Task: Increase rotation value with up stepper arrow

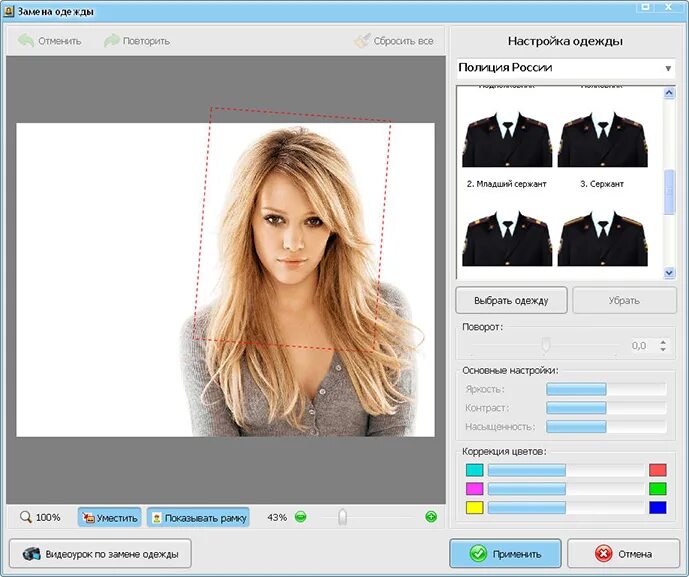Action: pos(663,341)
